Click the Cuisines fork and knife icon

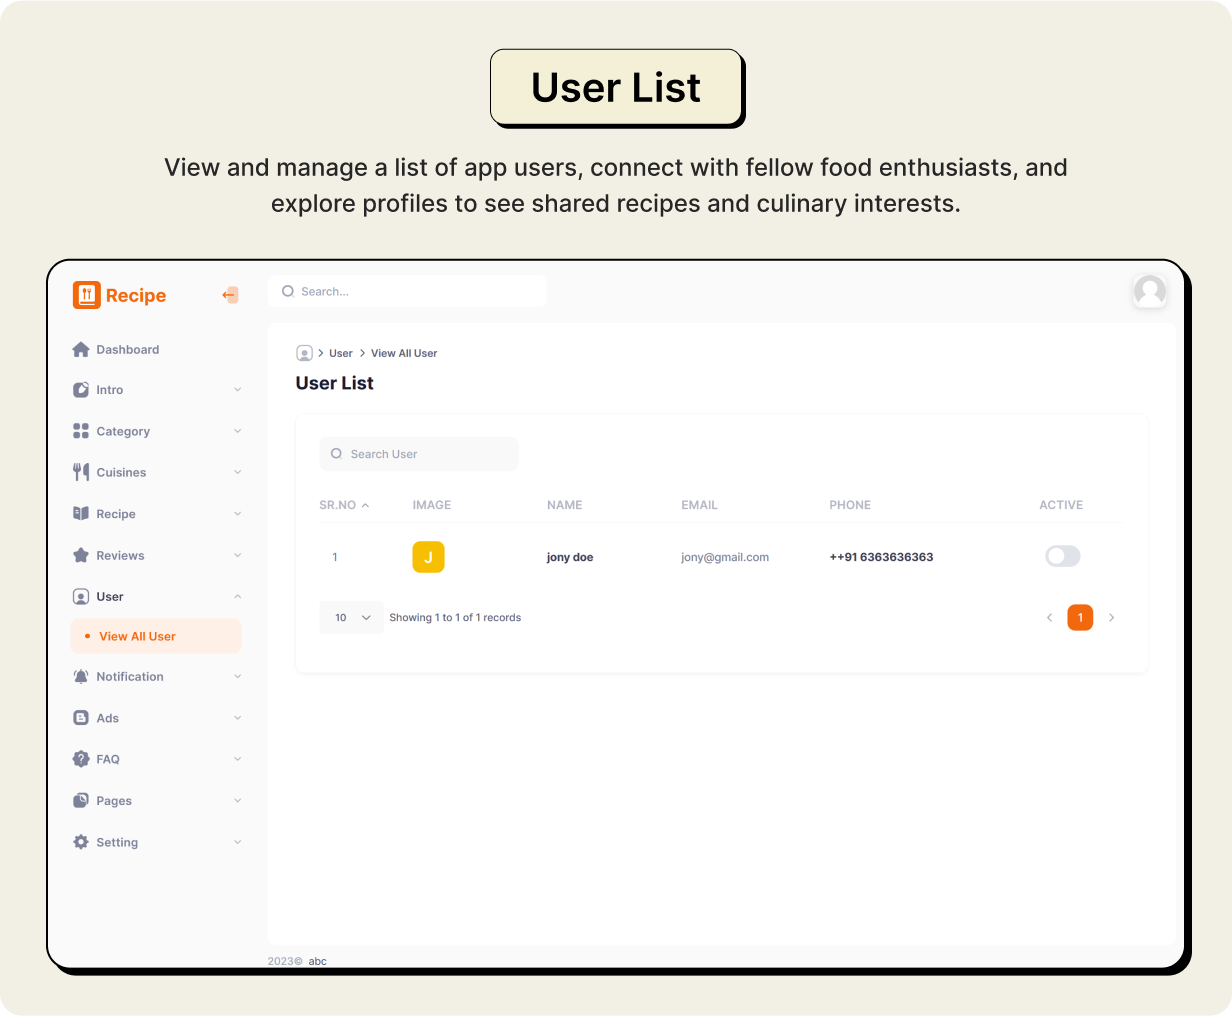coord(81,472)
